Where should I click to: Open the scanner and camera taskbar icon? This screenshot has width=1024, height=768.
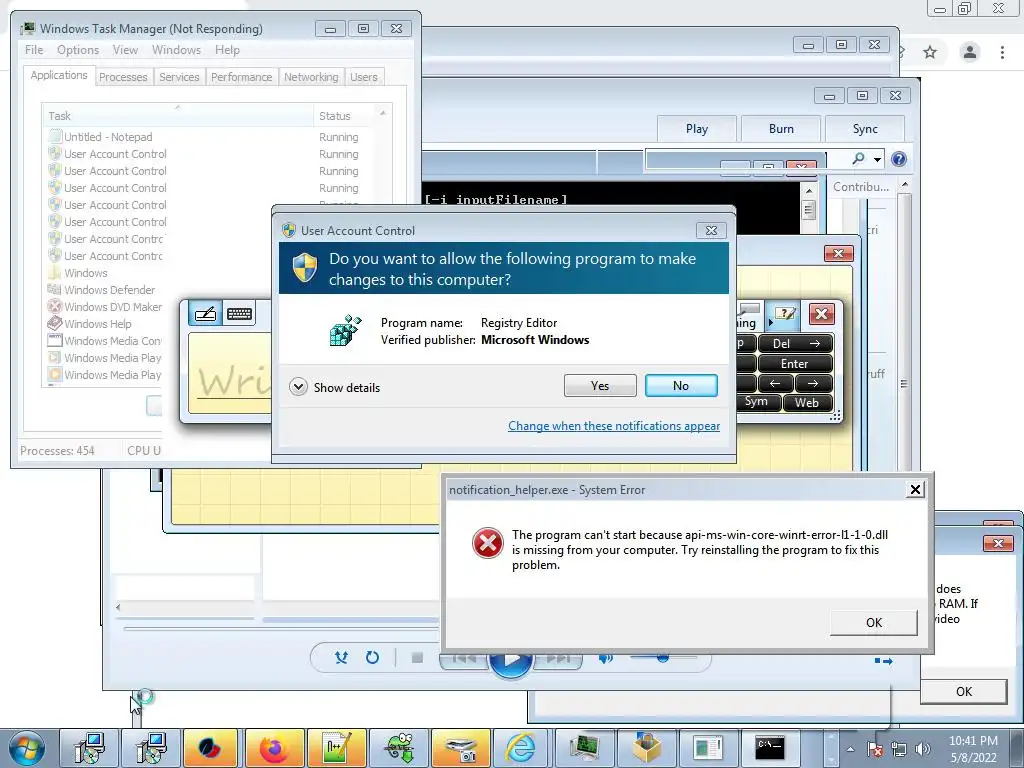tap(460, 748)
